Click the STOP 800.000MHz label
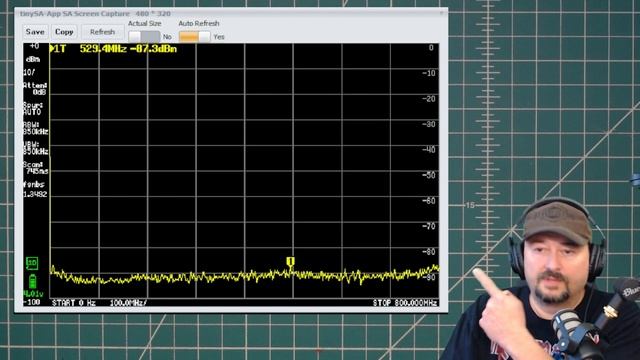Viewport: 640px width, 360px height. 405,303
